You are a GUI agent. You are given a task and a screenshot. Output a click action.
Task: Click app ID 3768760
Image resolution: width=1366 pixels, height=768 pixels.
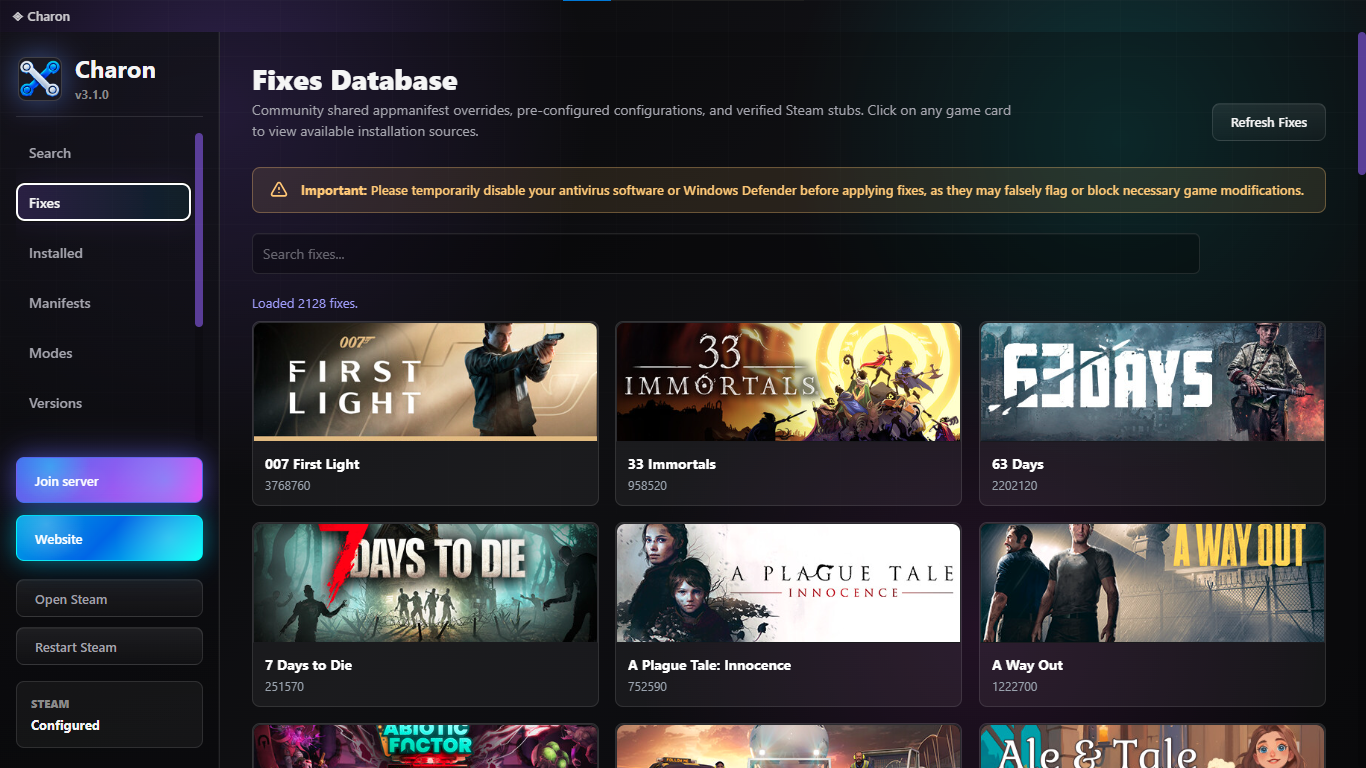287,486
